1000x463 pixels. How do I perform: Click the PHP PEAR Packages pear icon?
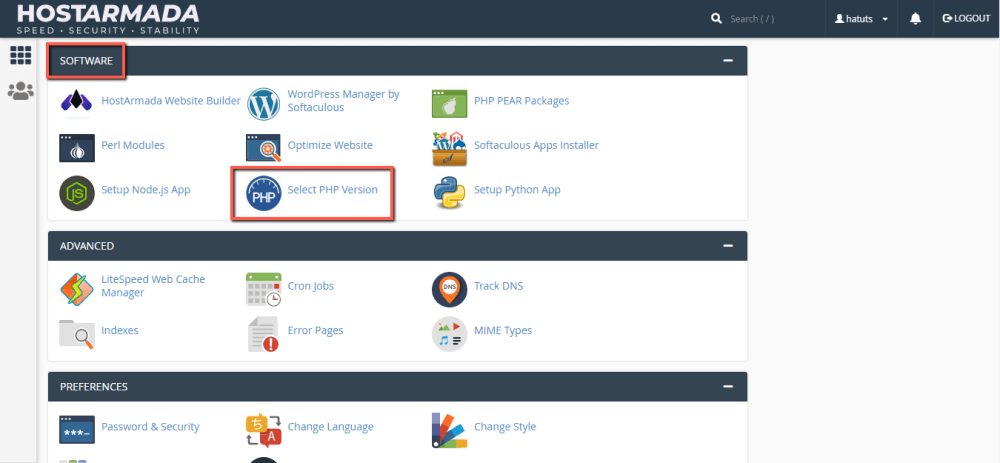click(450, 104)
